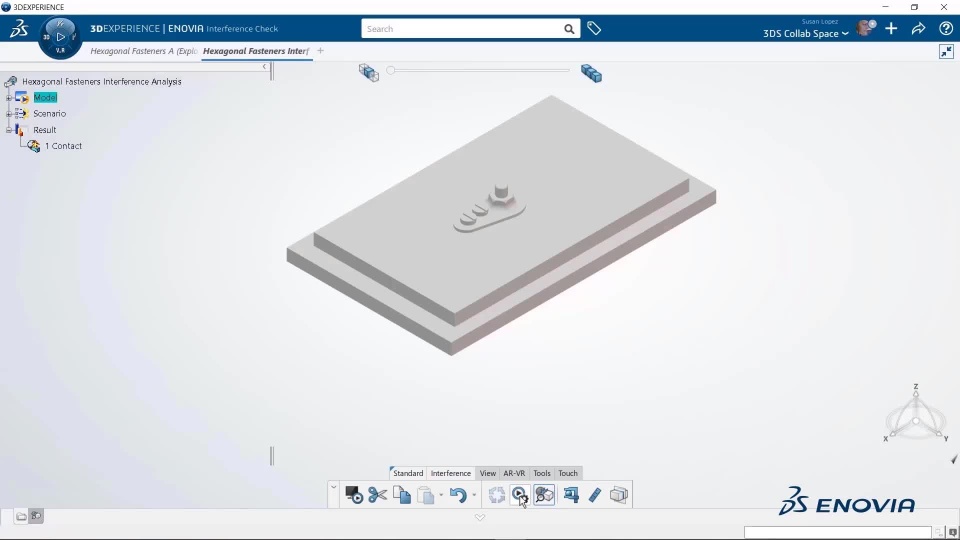The image size is (960, 540).
Task: Expand the action bar bottom chevron
Action: point(480,517)
